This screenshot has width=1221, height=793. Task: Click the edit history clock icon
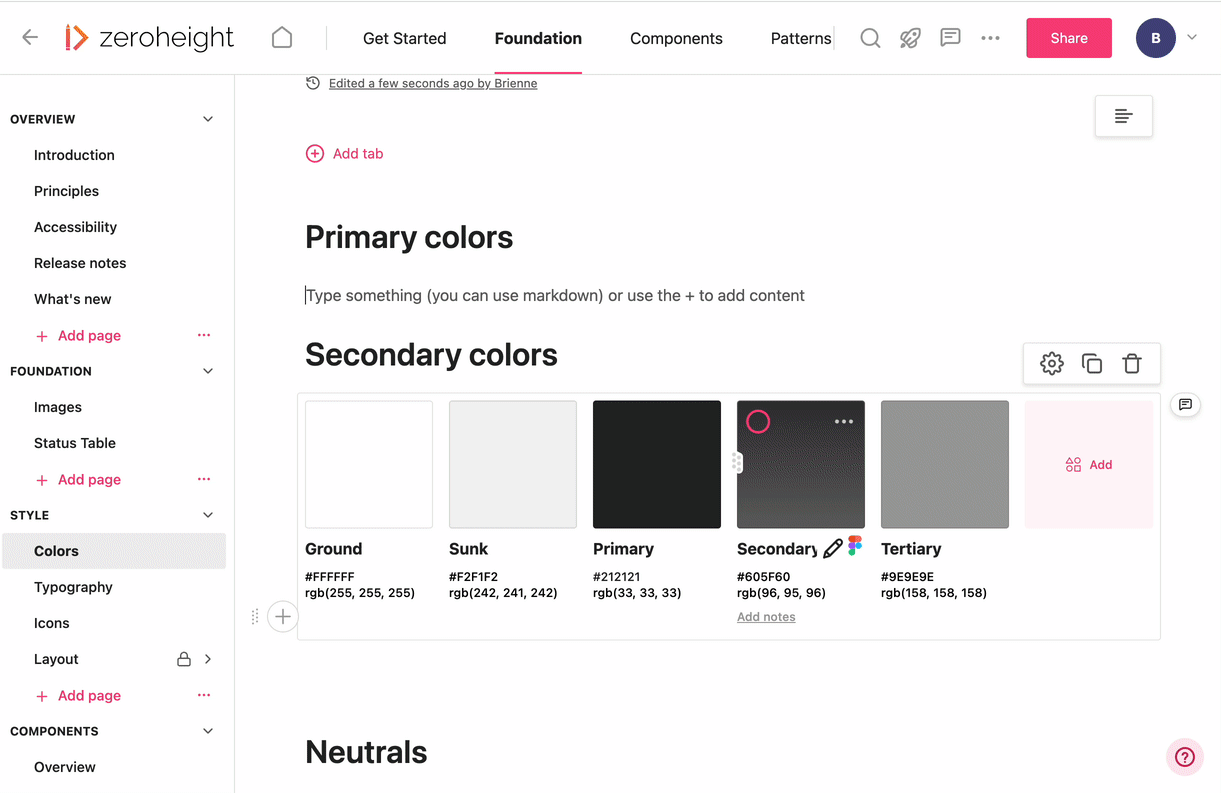313,83
